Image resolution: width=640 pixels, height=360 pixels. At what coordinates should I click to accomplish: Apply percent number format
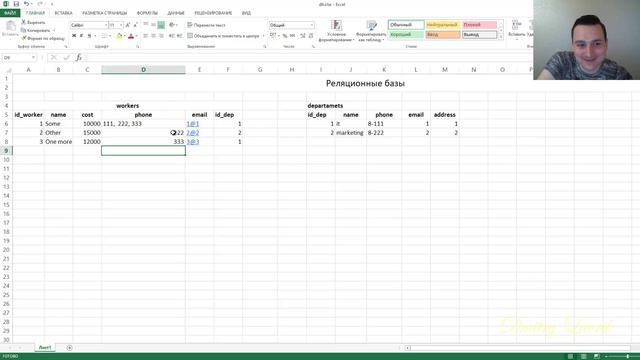pyautogui.click(x=285, y=36)
